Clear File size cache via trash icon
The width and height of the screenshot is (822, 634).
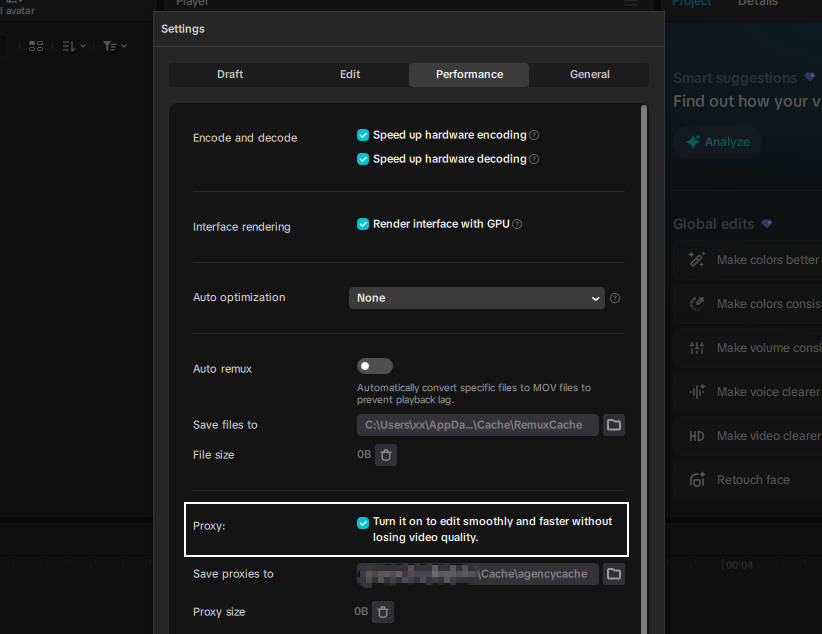click(386, 455)
